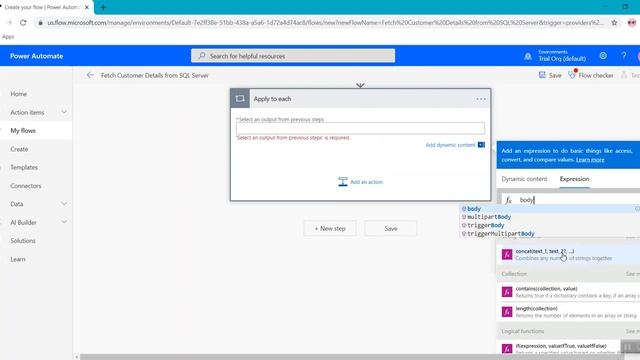This screenshot has height=360, width=640.
Task: Open Connectors in sidebar
Action: (26, 186)
